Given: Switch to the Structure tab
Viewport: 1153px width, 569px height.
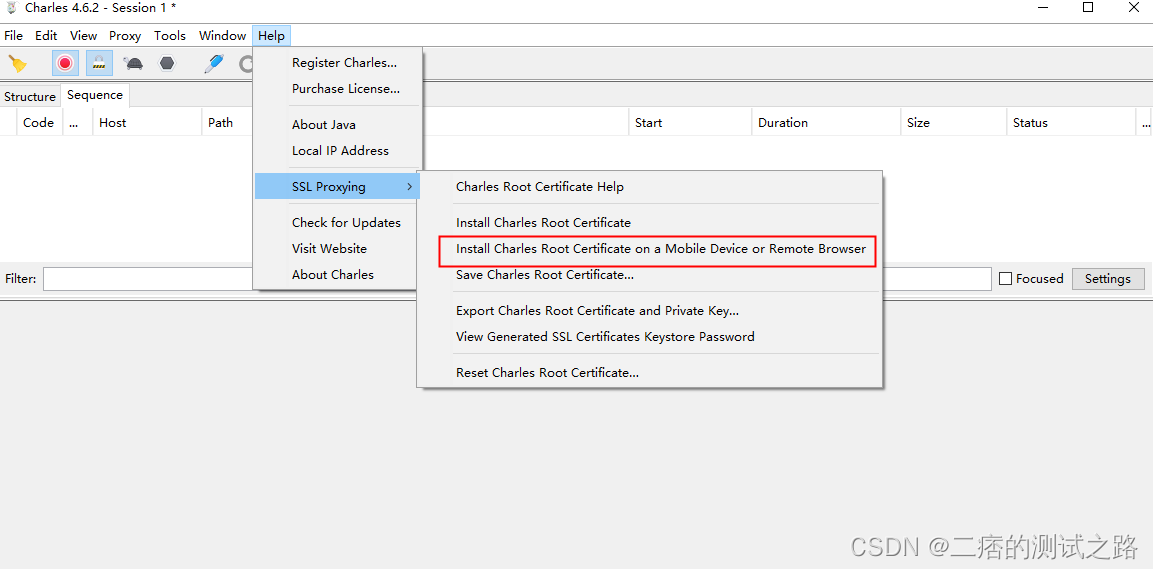Looking at the screenshot, I should pyautogui.click(x=29, y=96).
